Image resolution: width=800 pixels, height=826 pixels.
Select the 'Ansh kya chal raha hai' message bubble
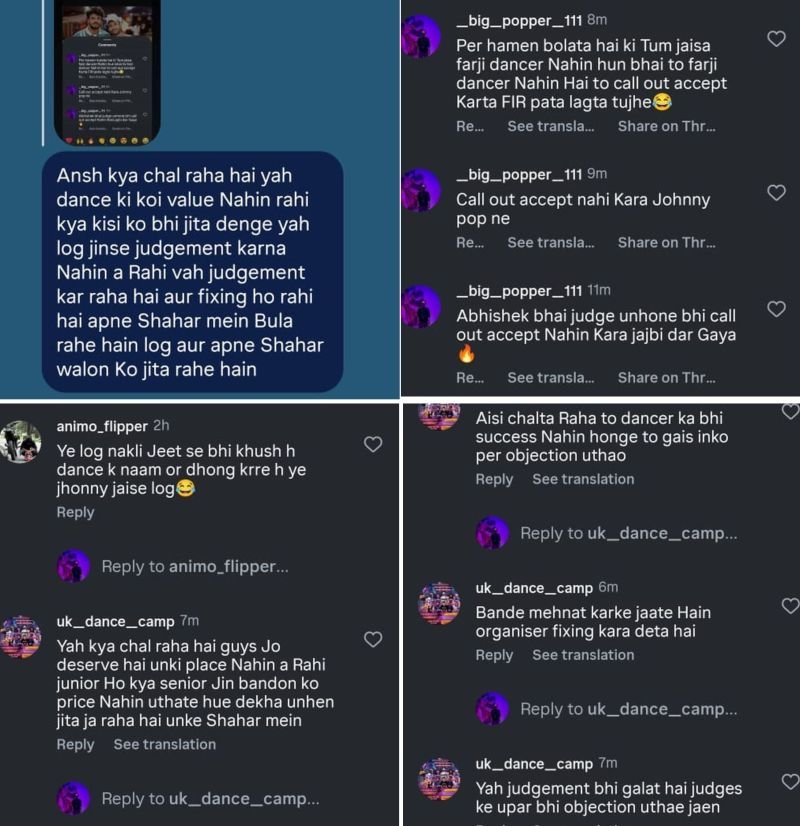point(193,272)
